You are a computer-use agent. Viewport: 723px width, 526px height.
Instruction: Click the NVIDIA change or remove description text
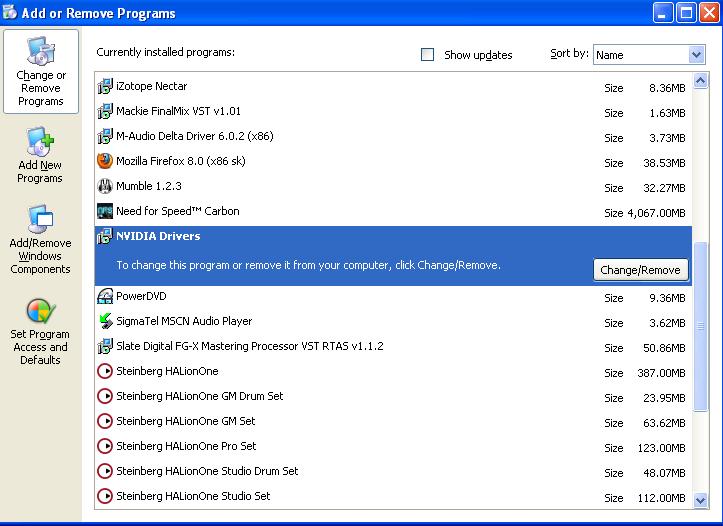308,266
